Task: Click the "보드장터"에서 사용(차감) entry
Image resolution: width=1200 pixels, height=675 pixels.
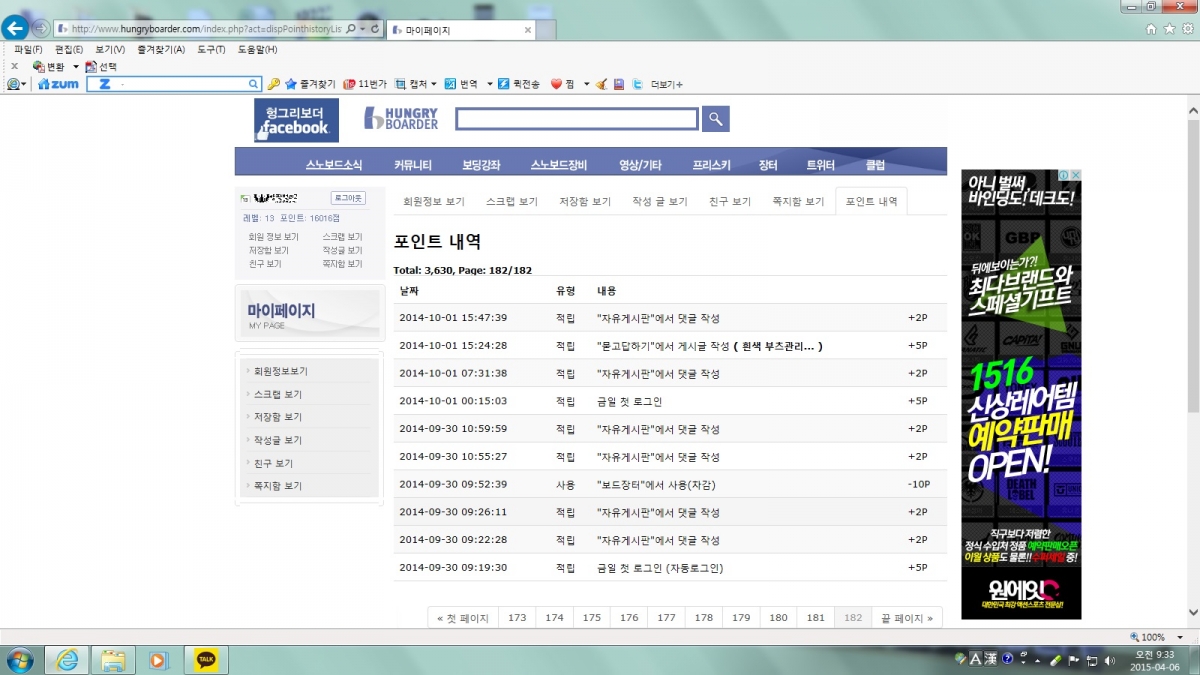Action: coord(655,484)
